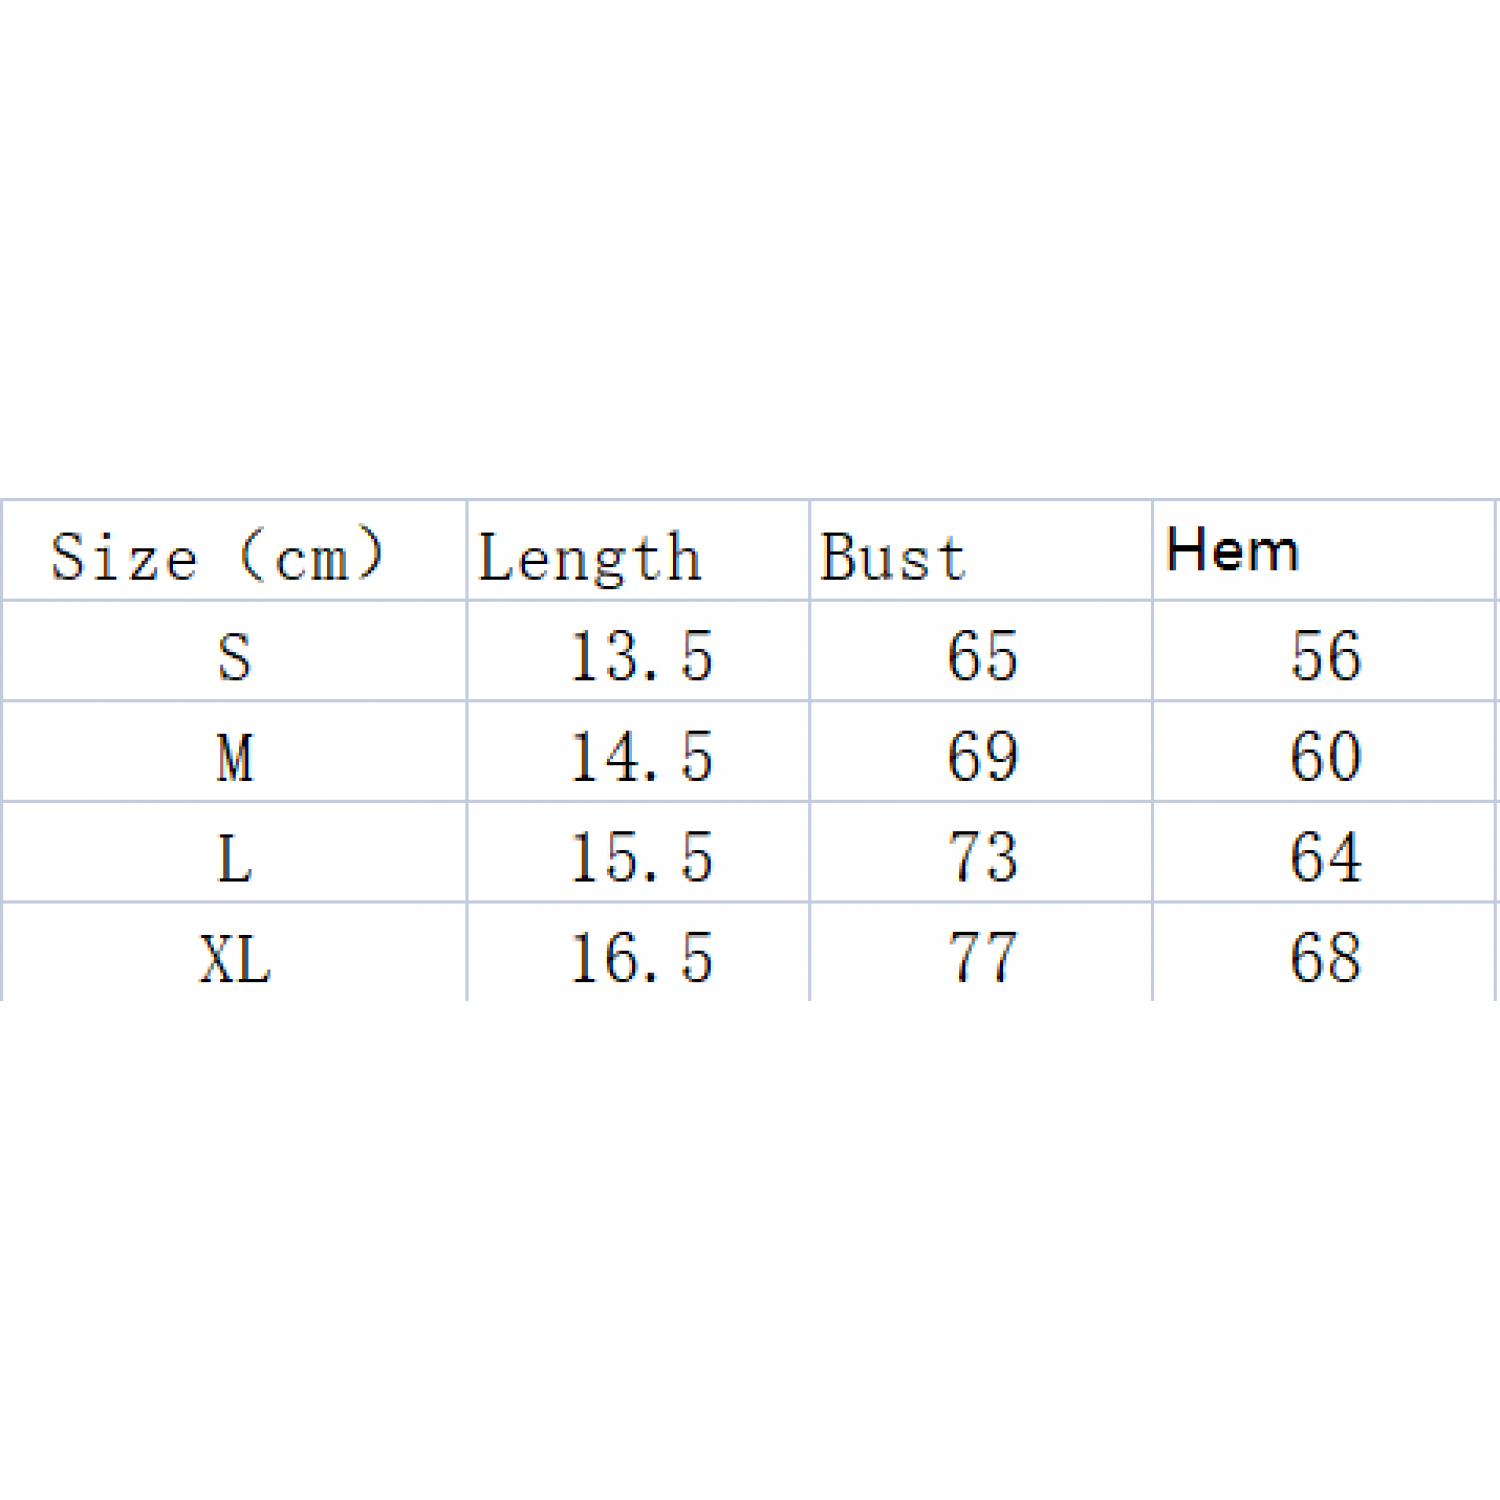Click the hem value 64

[1325, 858]
